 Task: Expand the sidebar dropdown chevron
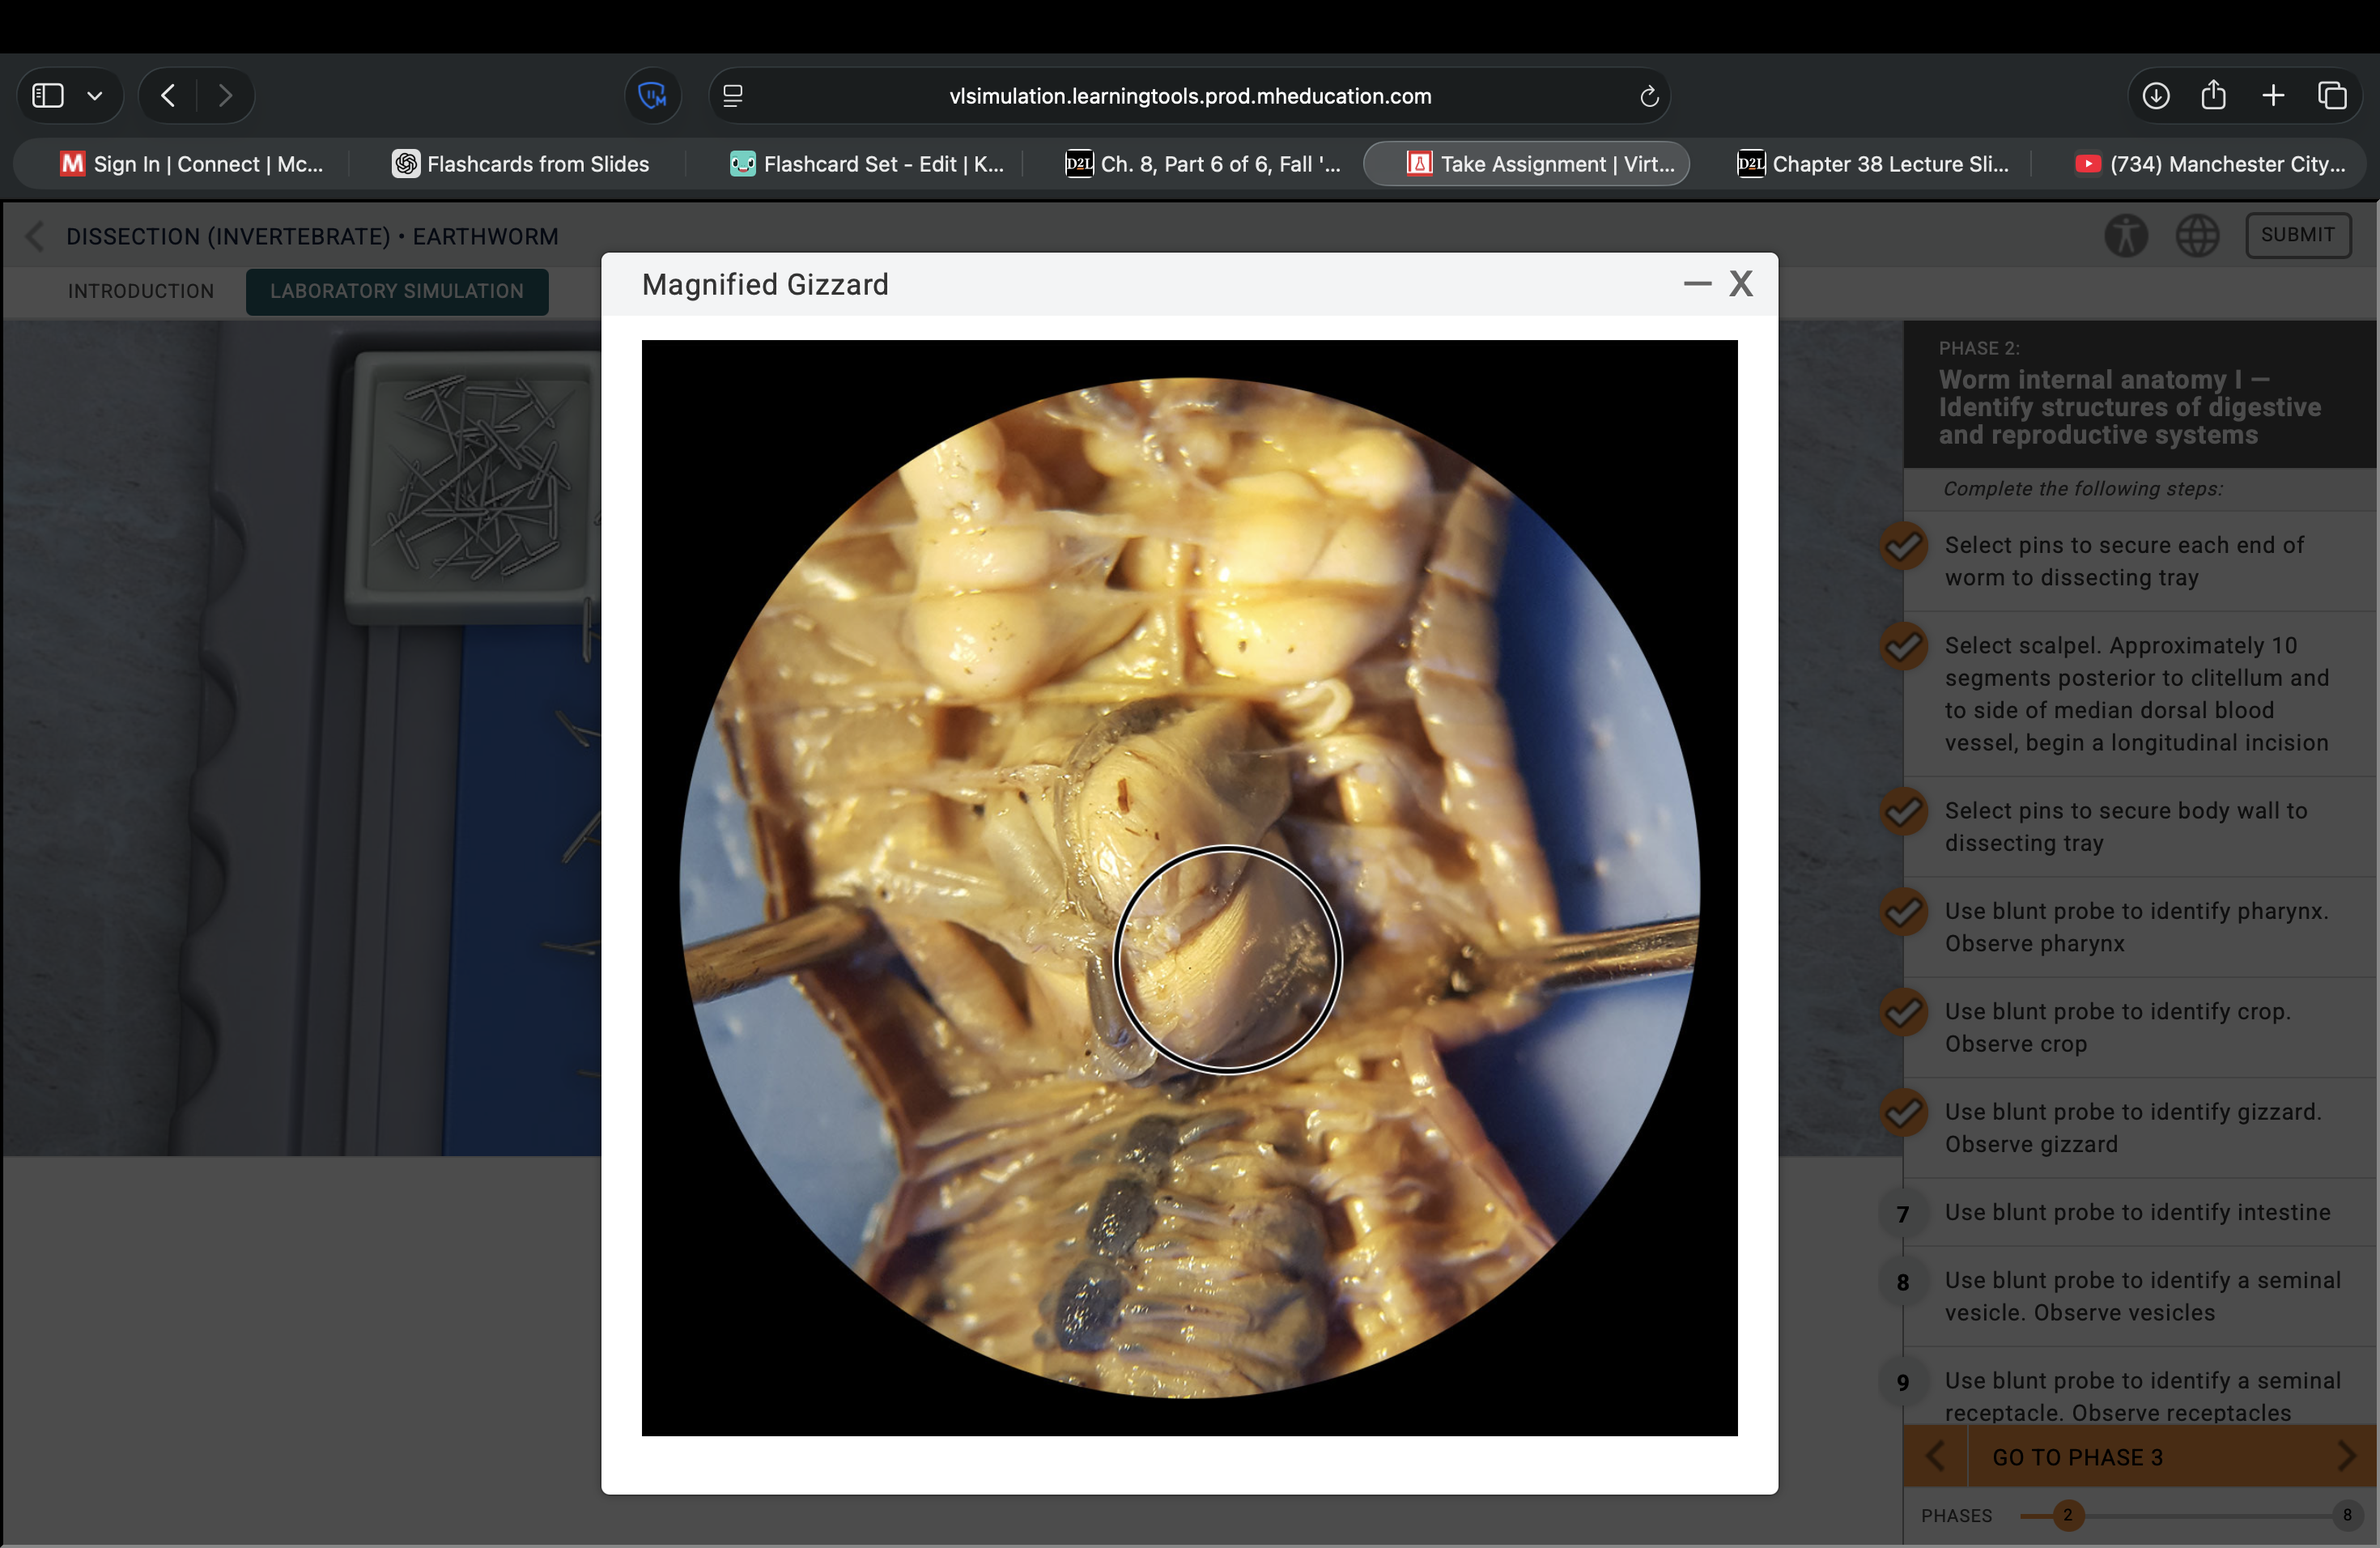tap(95, 96)
